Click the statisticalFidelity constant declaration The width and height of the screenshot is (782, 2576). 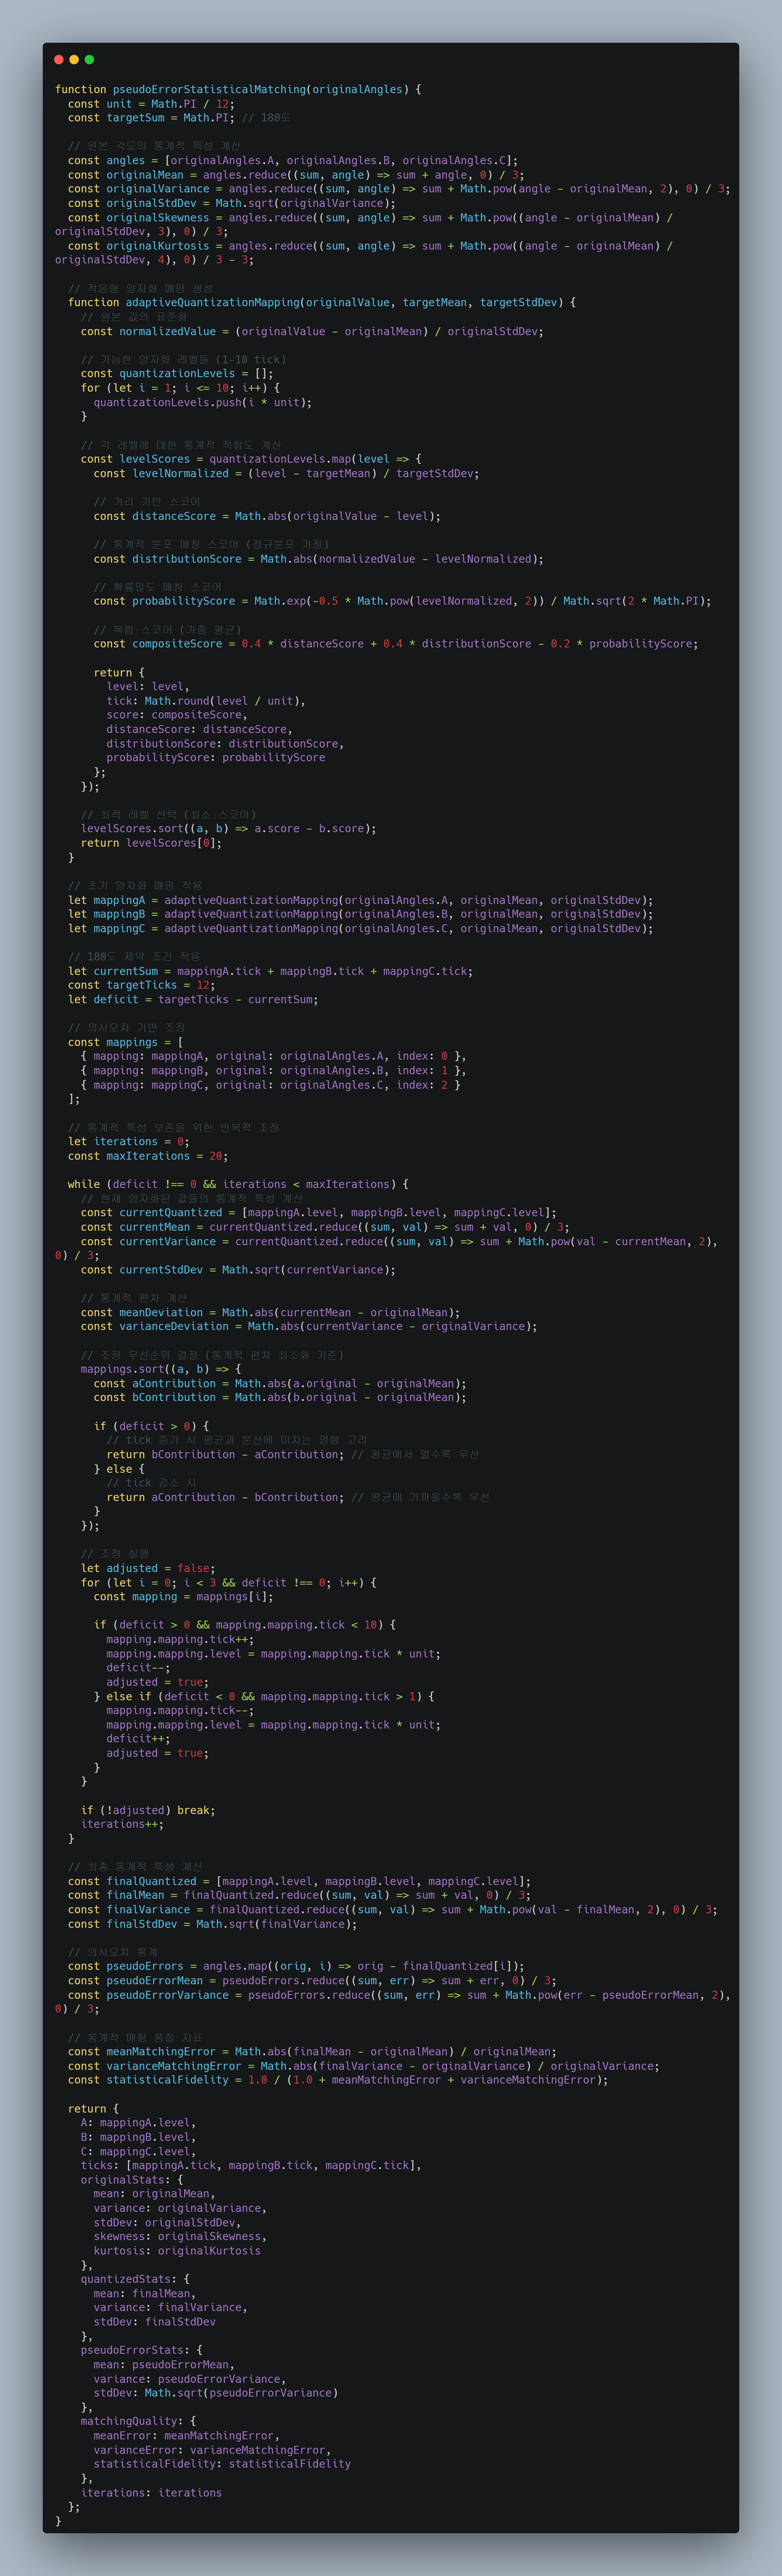click(x=338, y=2080)
